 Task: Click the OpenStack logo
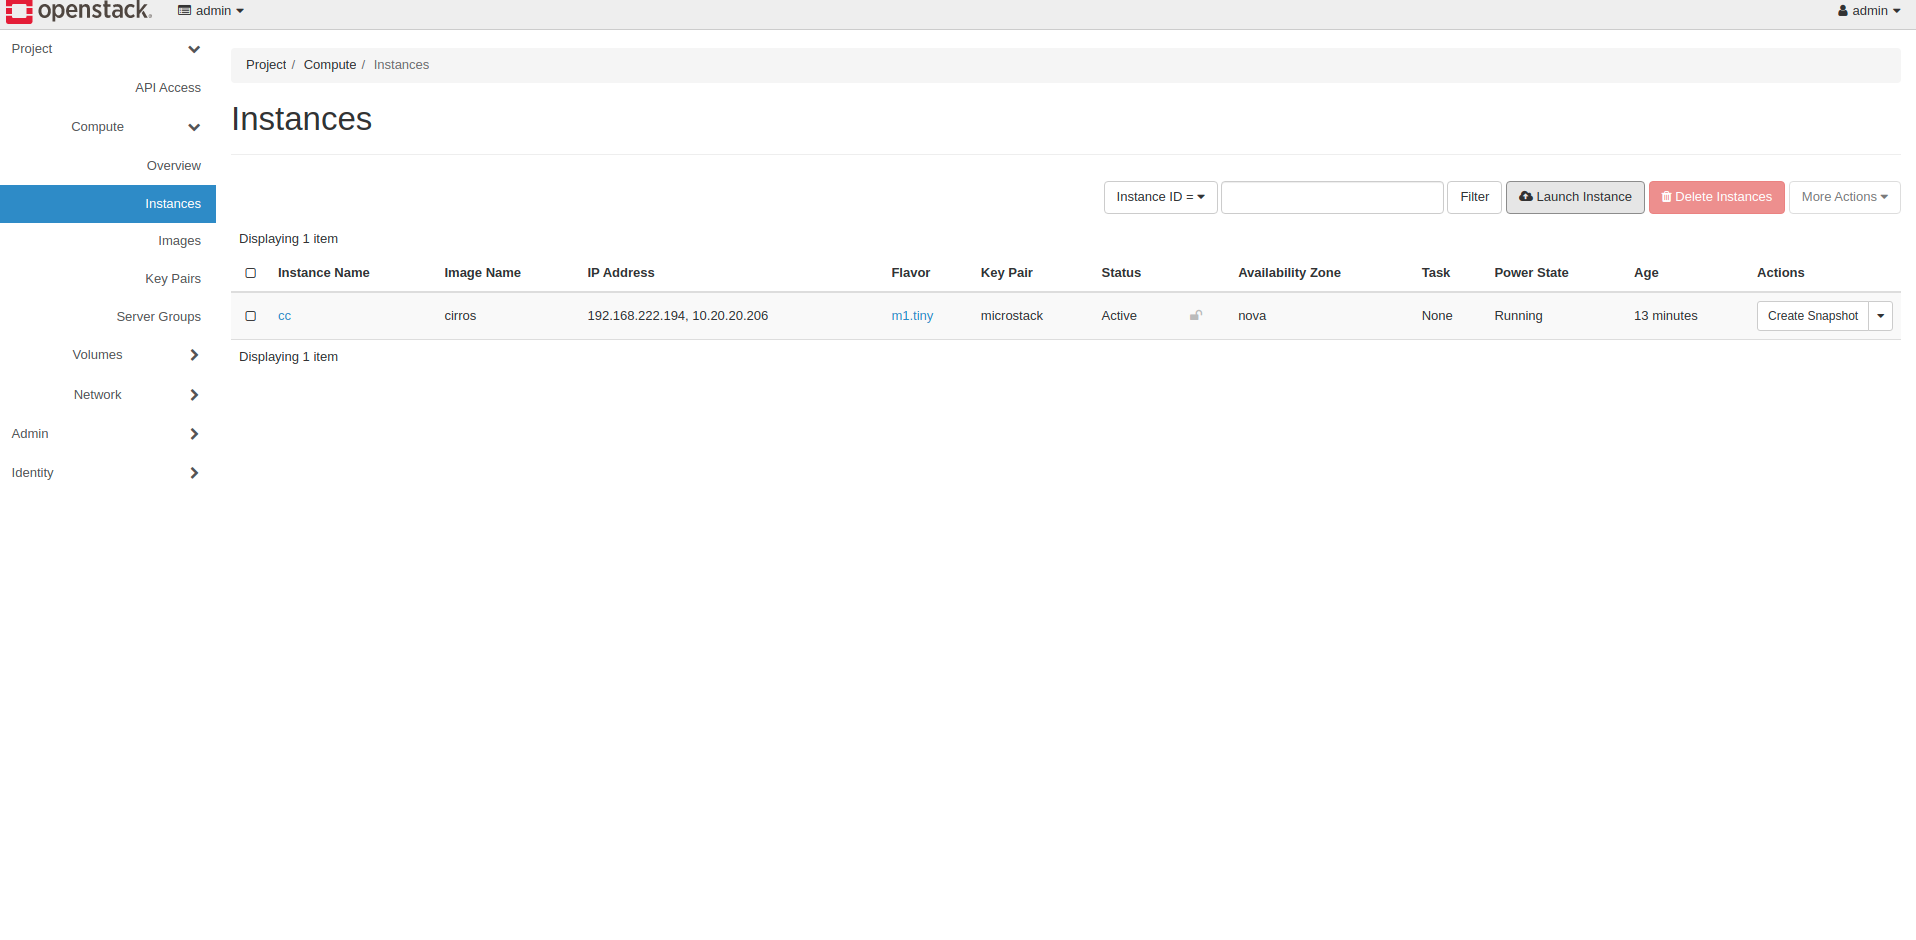[79, 11]
